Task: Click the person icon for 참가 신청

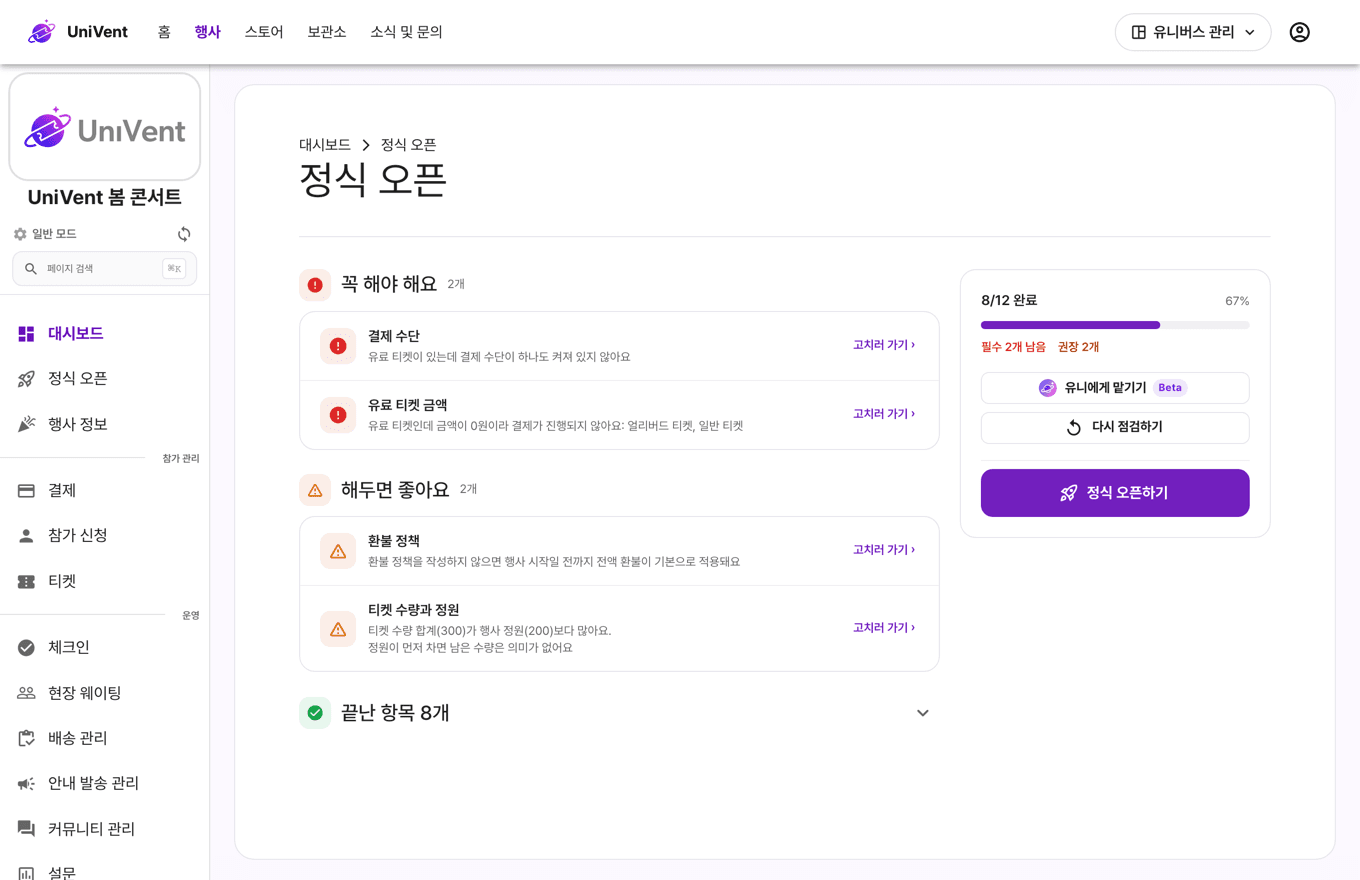Action: pyautogui.click(x=26, y=536)
